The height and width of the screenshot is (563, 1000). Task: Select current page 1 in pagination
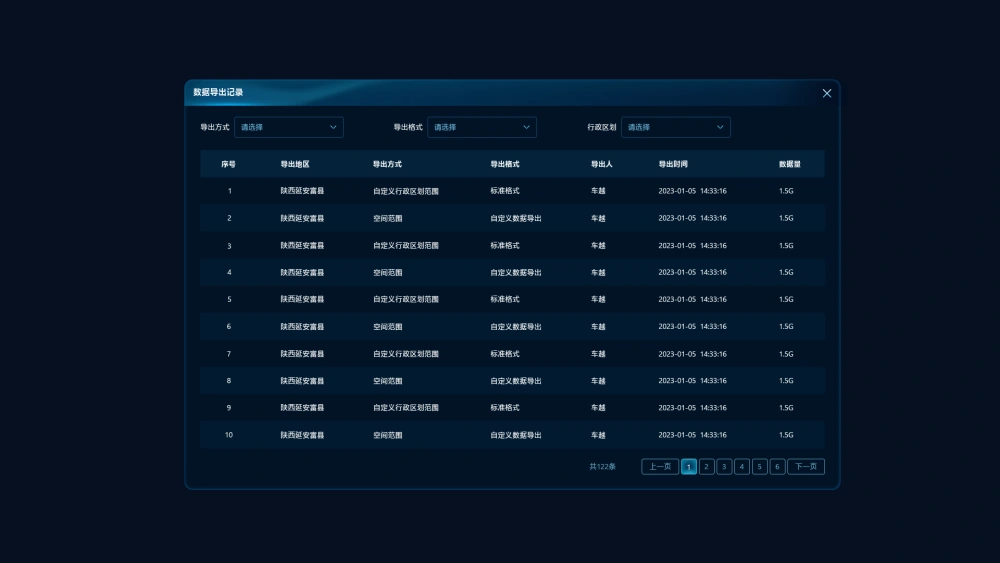(689, 466)
